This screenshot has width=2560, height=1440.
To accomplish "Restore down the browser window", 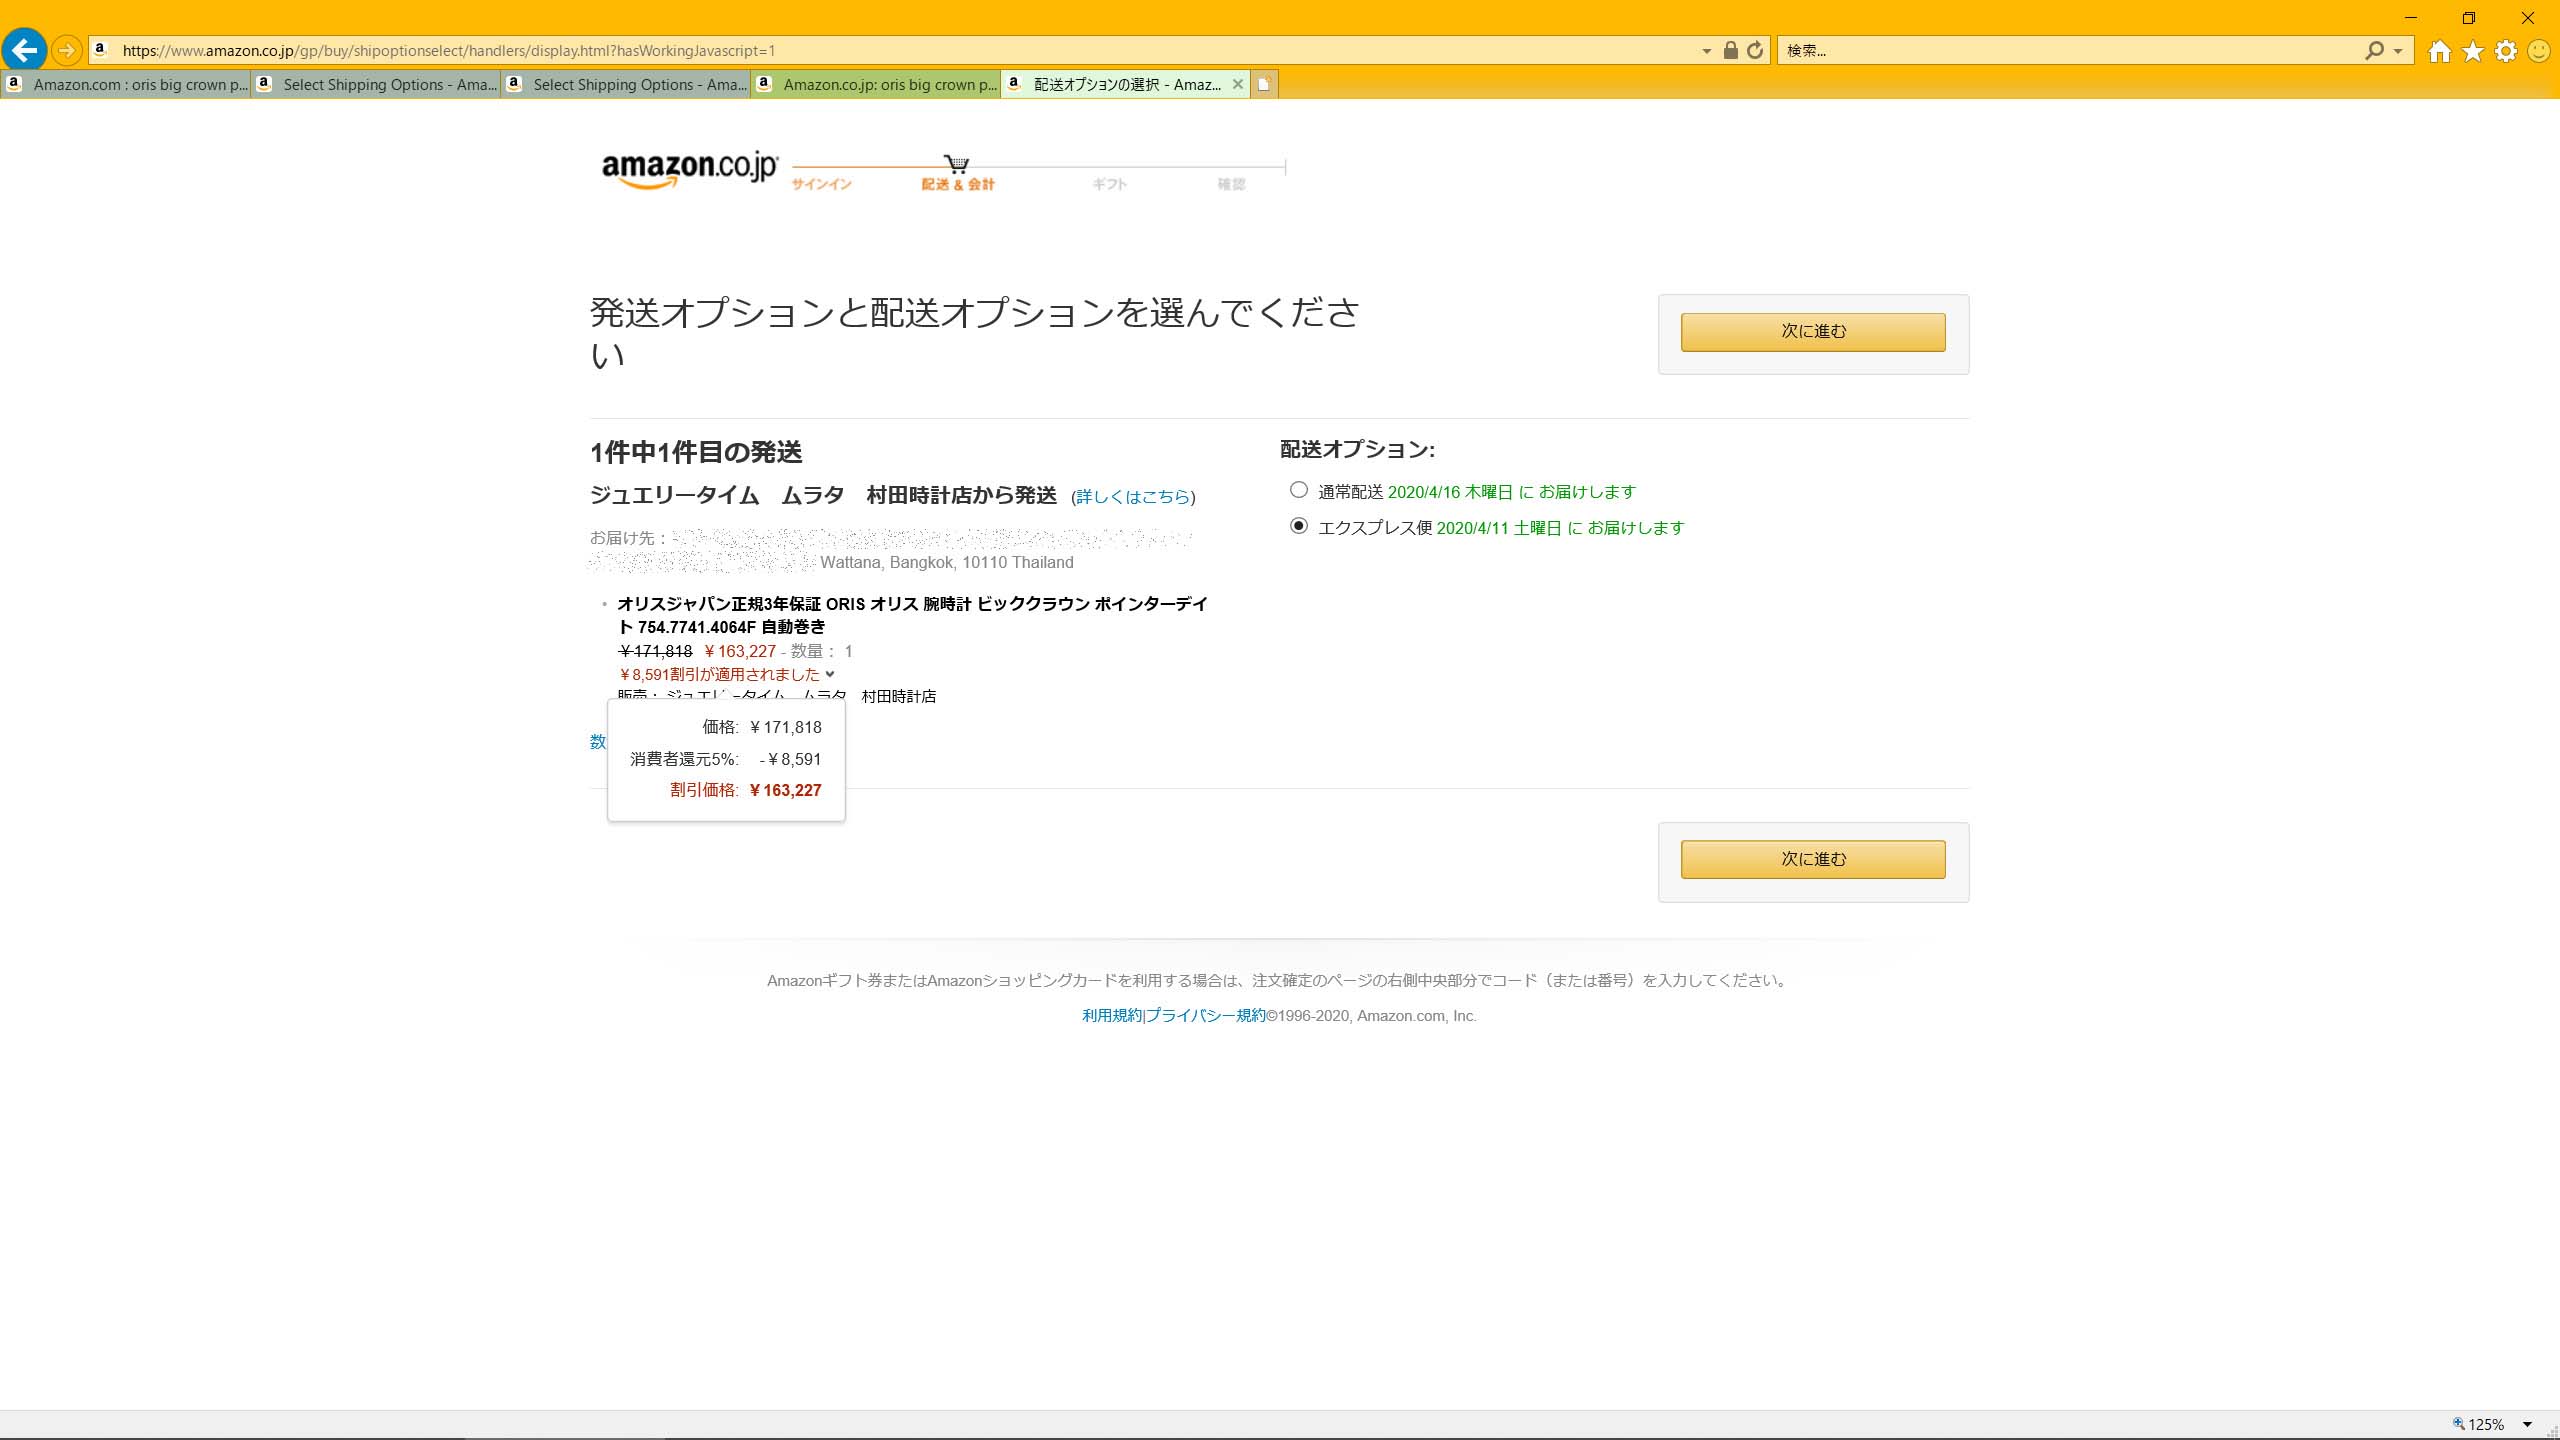I will click(2469, 18).
